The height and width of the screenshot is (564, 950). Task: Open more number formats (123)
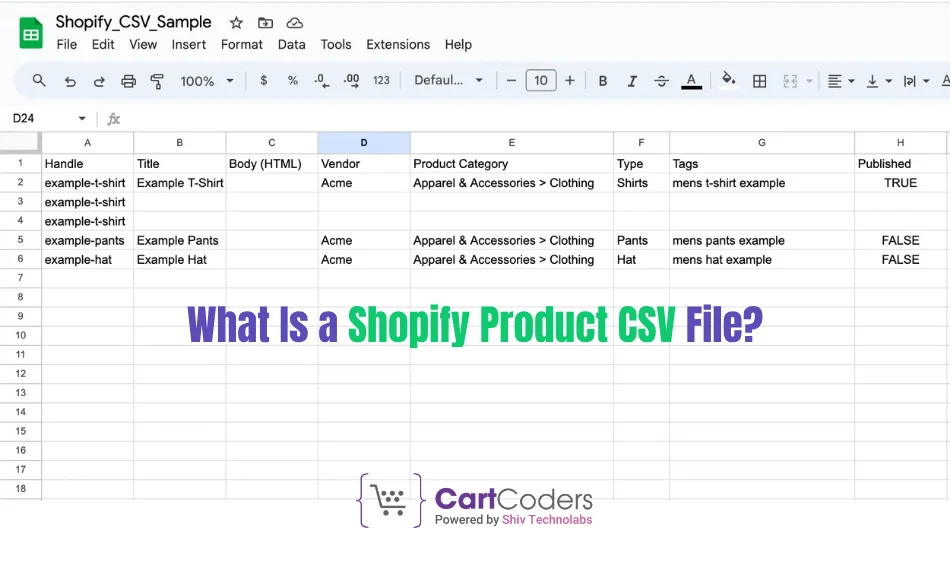pyautogui.click(x=381, y=80)
